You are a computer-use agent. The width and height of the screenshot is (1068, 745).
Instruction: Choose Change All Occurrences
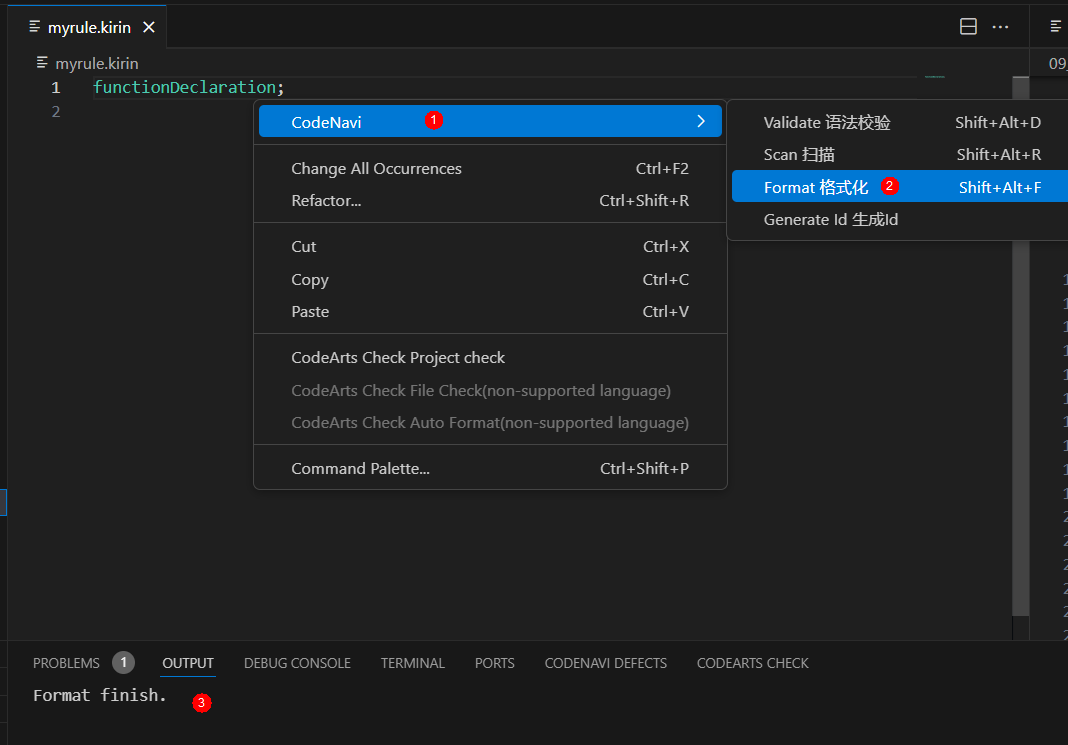click(x=376, y=169)
